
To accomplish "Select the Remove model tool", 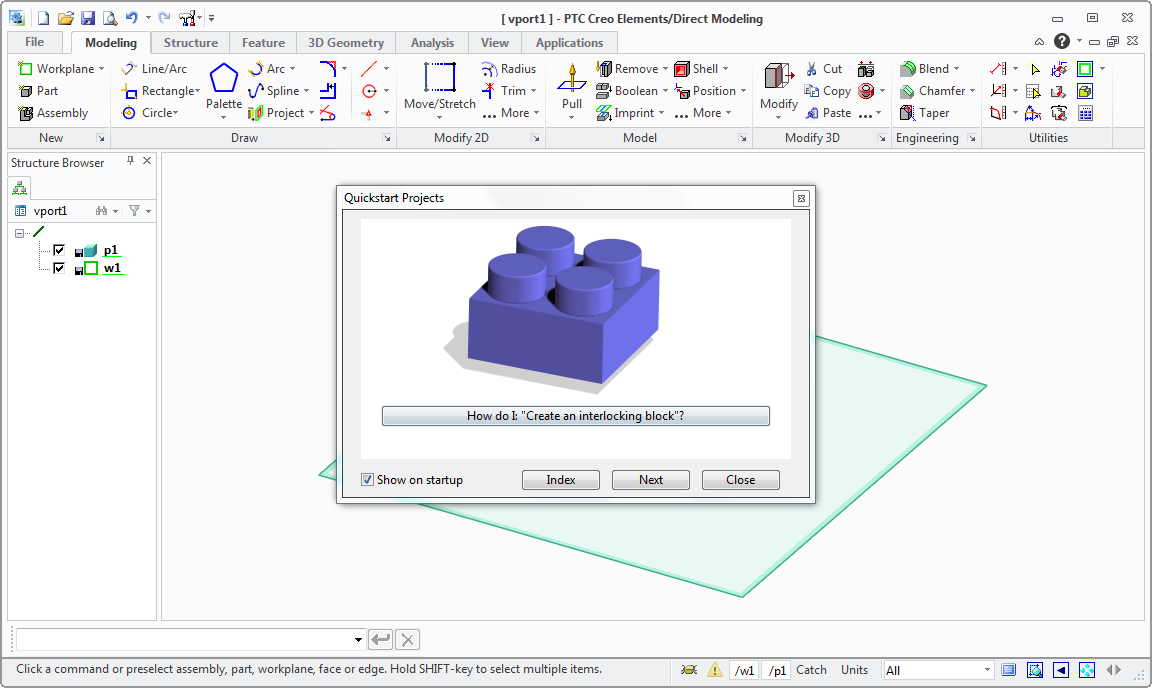I will tap(627, 68).
